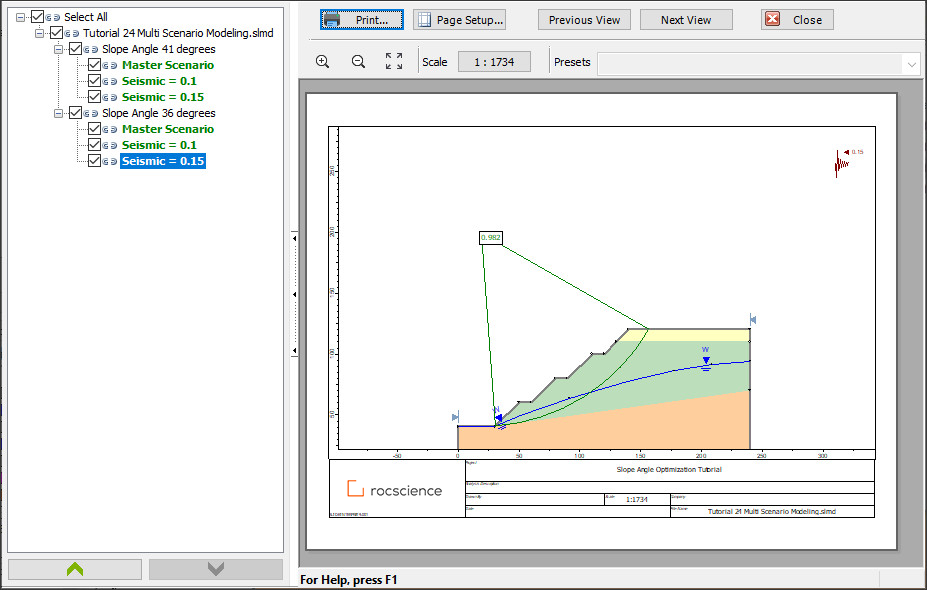Viewport: 927px width, 590px height.
Task: Uncheck Seismic = 0.1 under Slope Angle 36 degrees
Action: pyautogui.click(x=94, y=144)
